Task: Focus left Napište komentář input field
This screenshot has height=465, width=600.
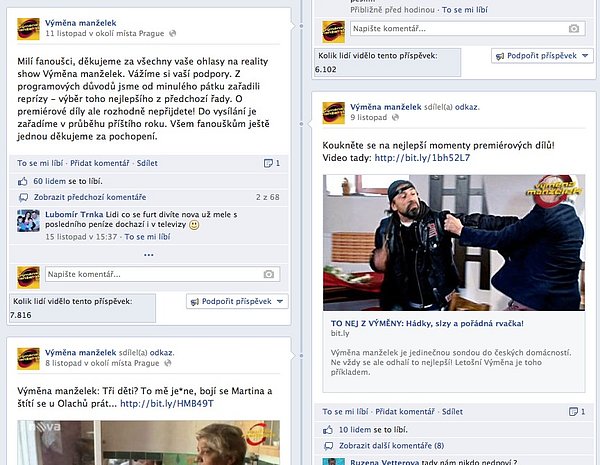Action: (x=163, y=274)
